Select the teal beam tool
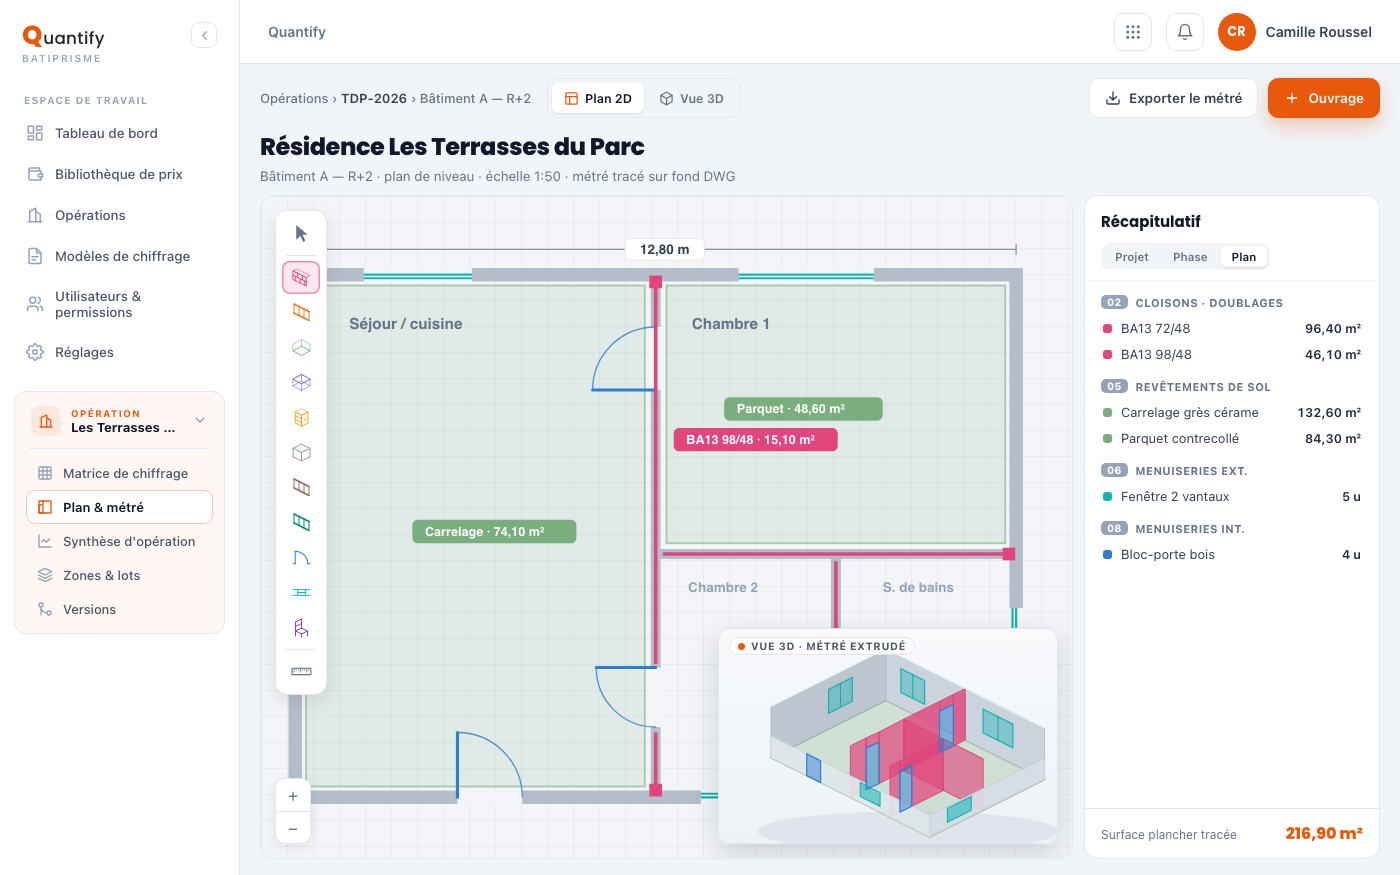 pyautogui.click(x=301, y=593)
